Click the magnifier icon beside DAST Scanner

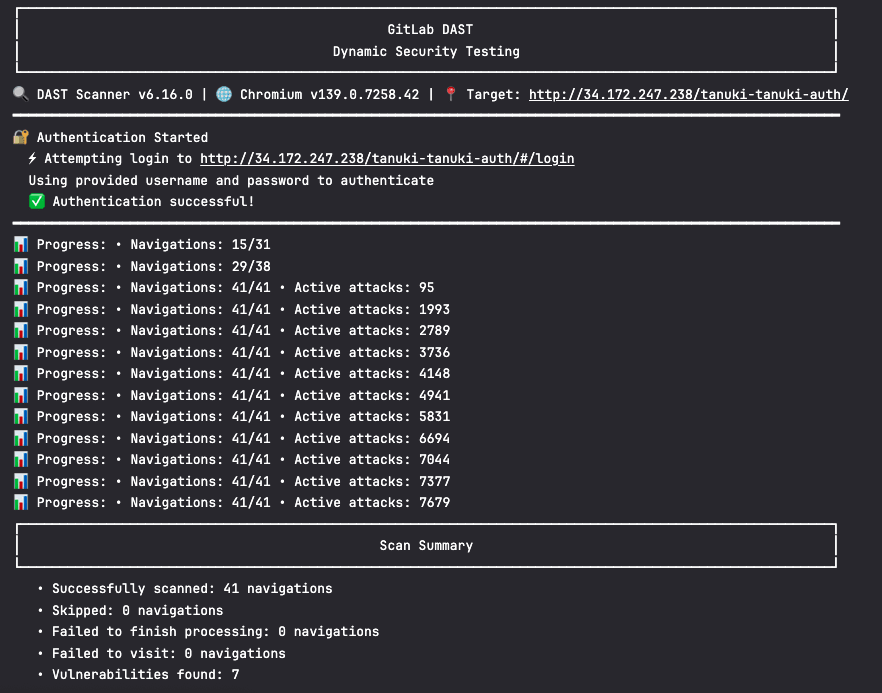(x=21, y=94)
